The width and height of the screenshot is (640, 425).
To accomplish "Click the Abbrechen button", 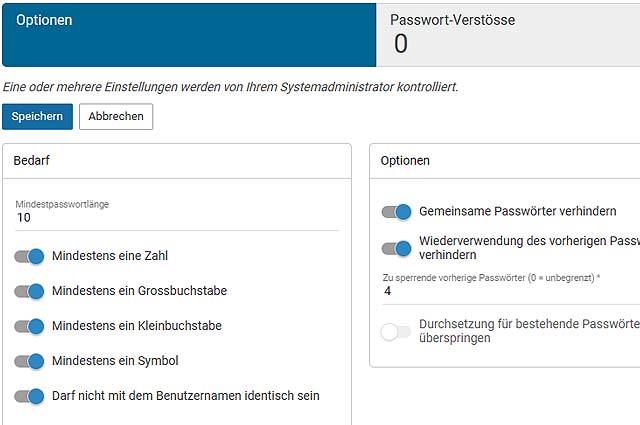I will [x=116, y=116].
